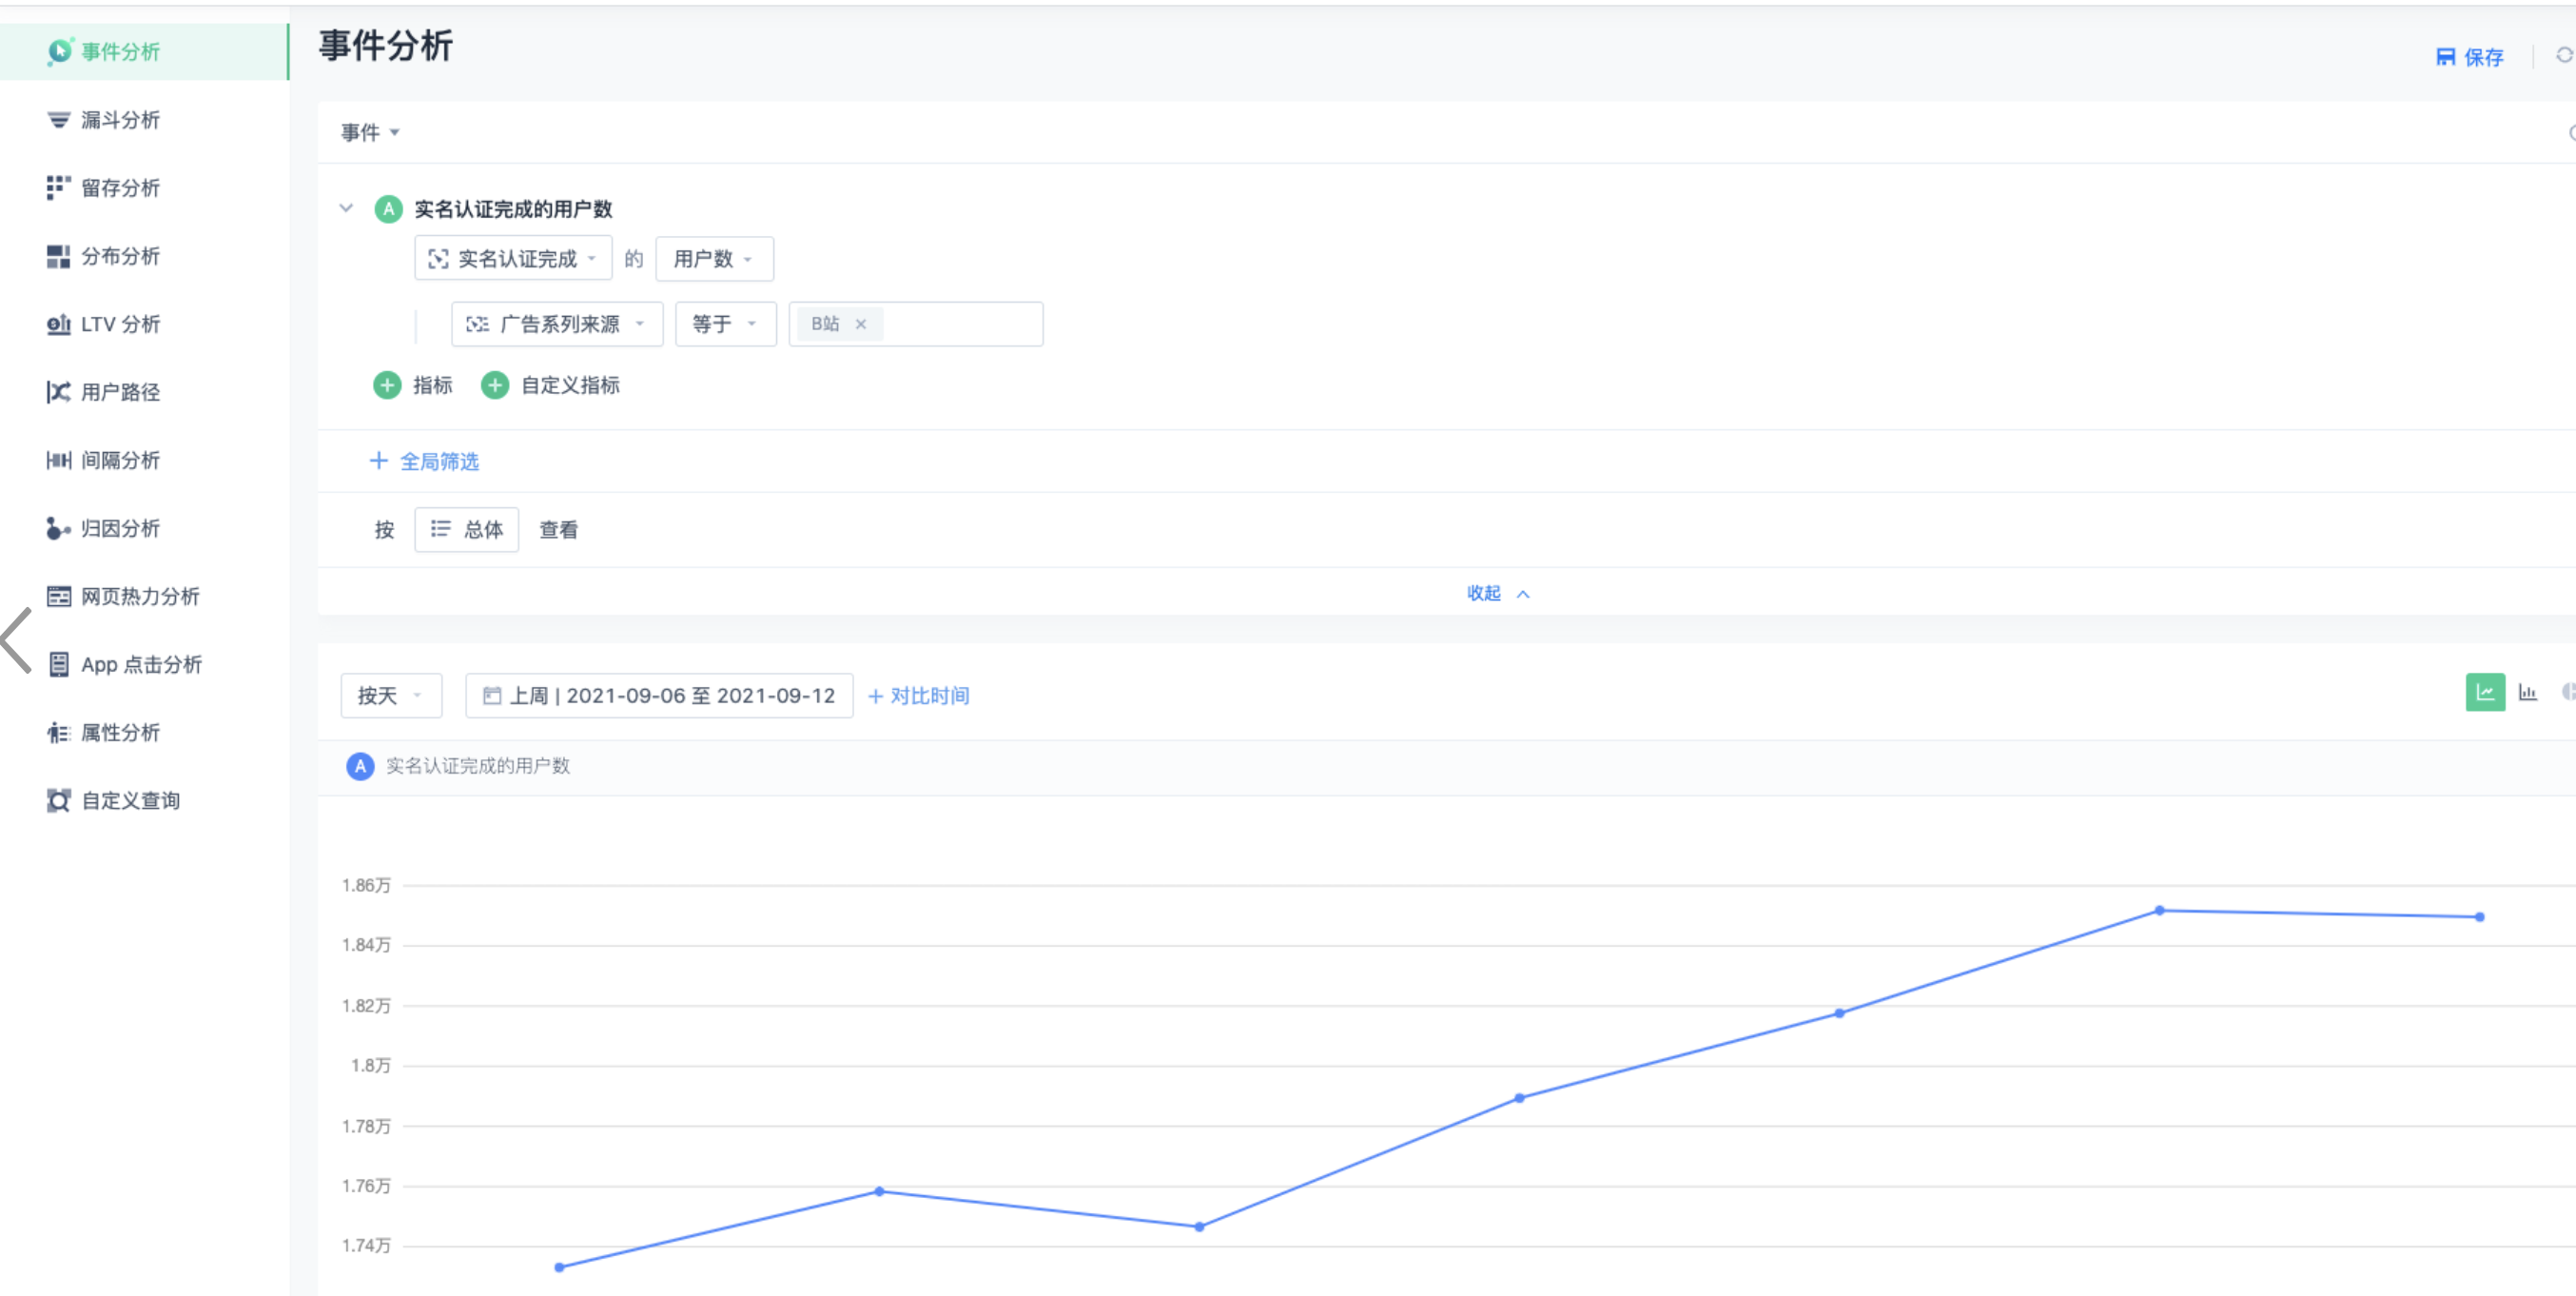Open User path (用户路径) analysis

[x=119, y=392]
